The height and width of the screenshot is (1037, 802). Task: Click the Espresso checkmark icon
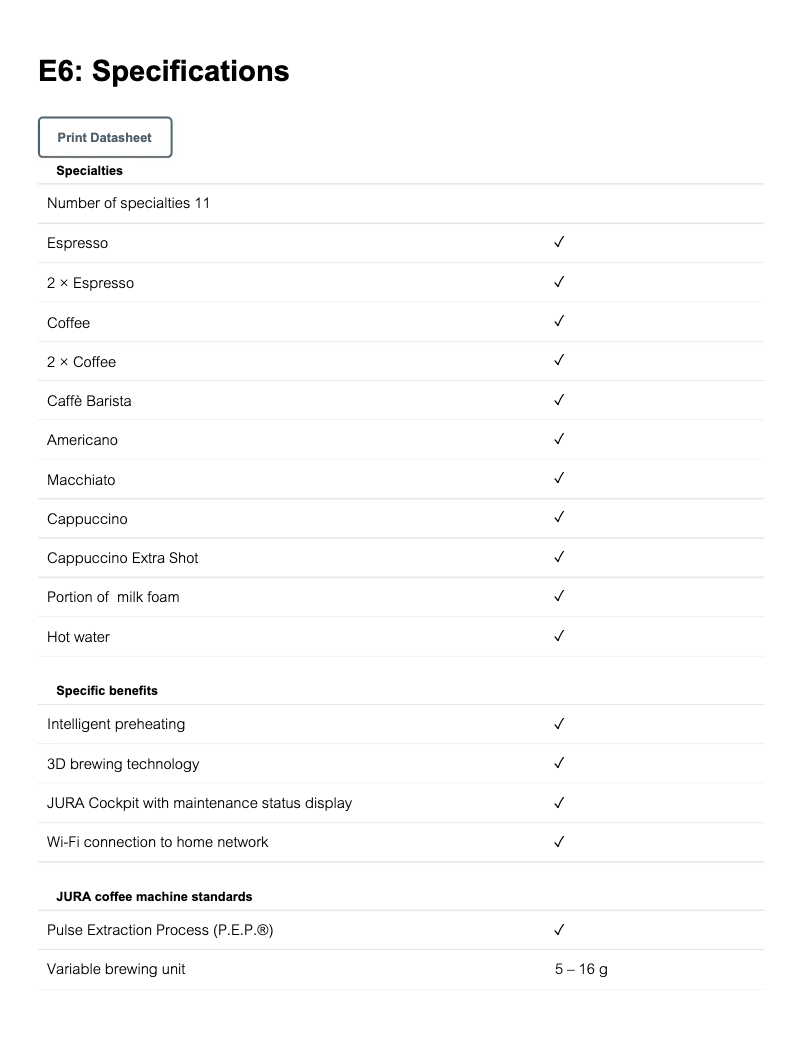tap(560, 243)
